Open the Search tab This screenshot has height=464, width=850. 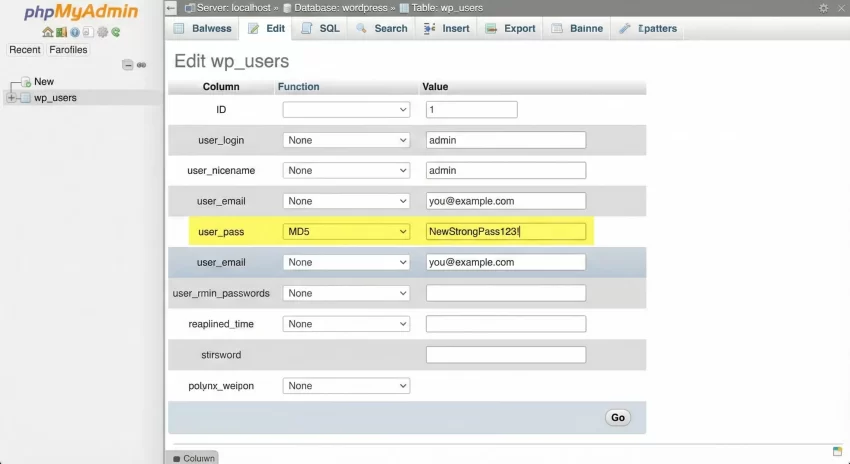(382, 29)
